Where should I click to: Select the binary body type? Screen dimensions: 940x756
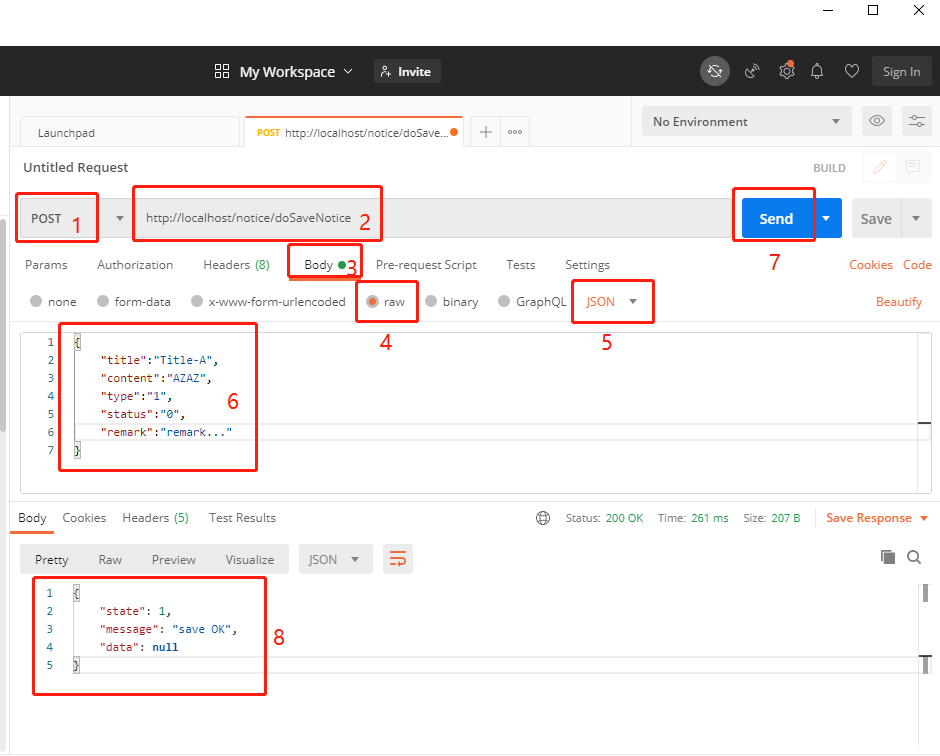pyautogui.click(x=451, y=302)
